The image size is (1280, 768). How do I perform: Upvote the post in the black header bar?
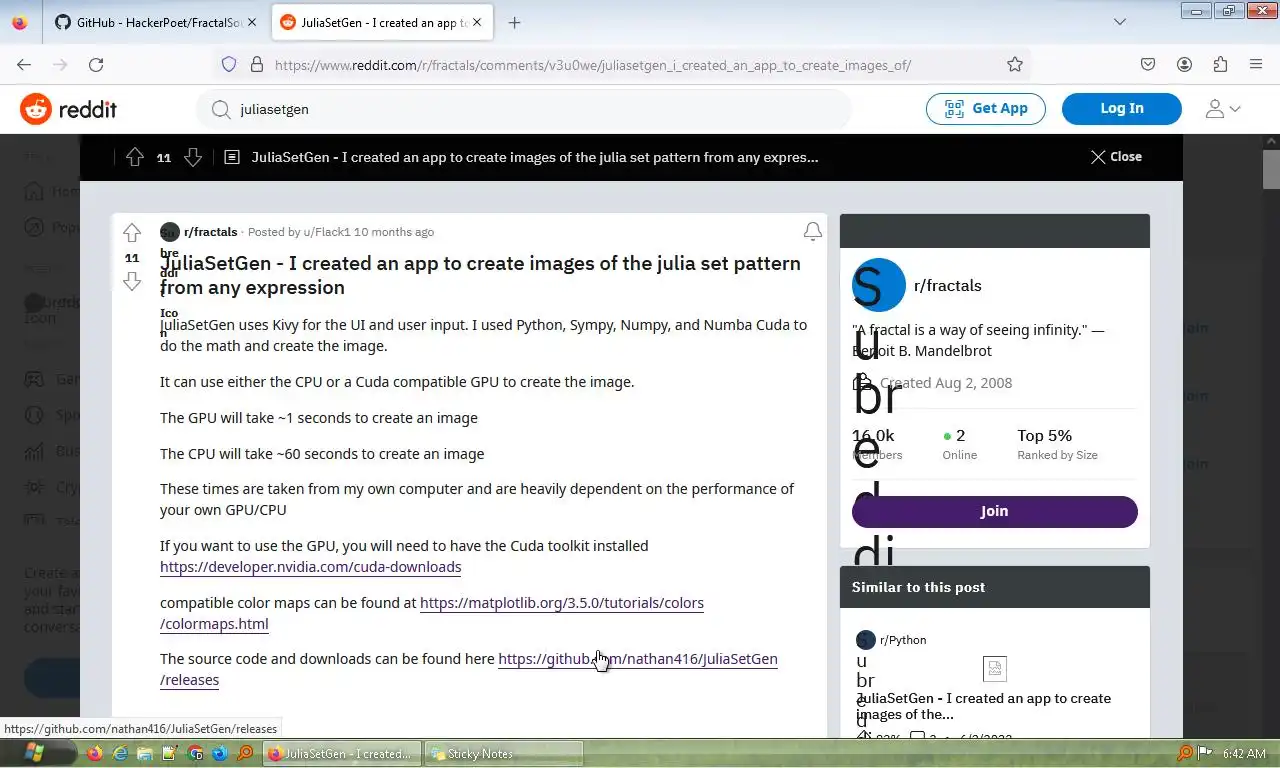pos(135,157)
